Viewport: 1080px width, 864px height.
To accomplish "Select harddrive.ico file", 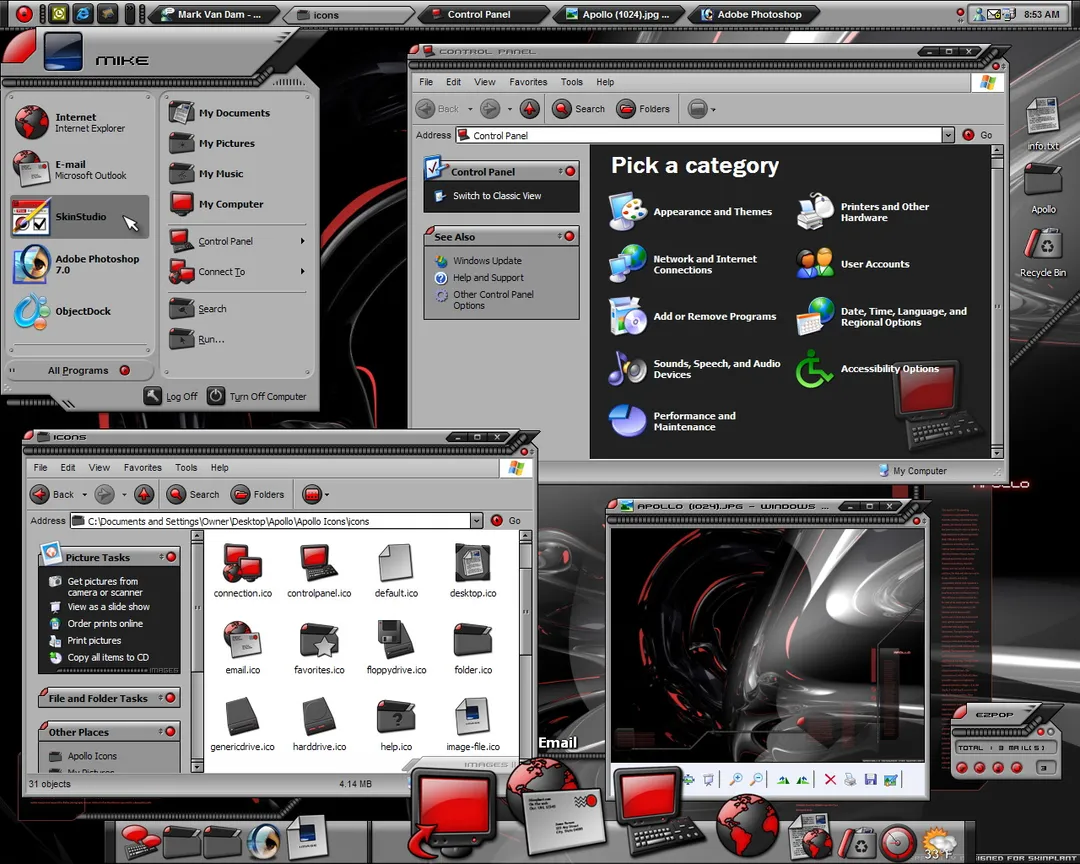I will coord(319,724).
